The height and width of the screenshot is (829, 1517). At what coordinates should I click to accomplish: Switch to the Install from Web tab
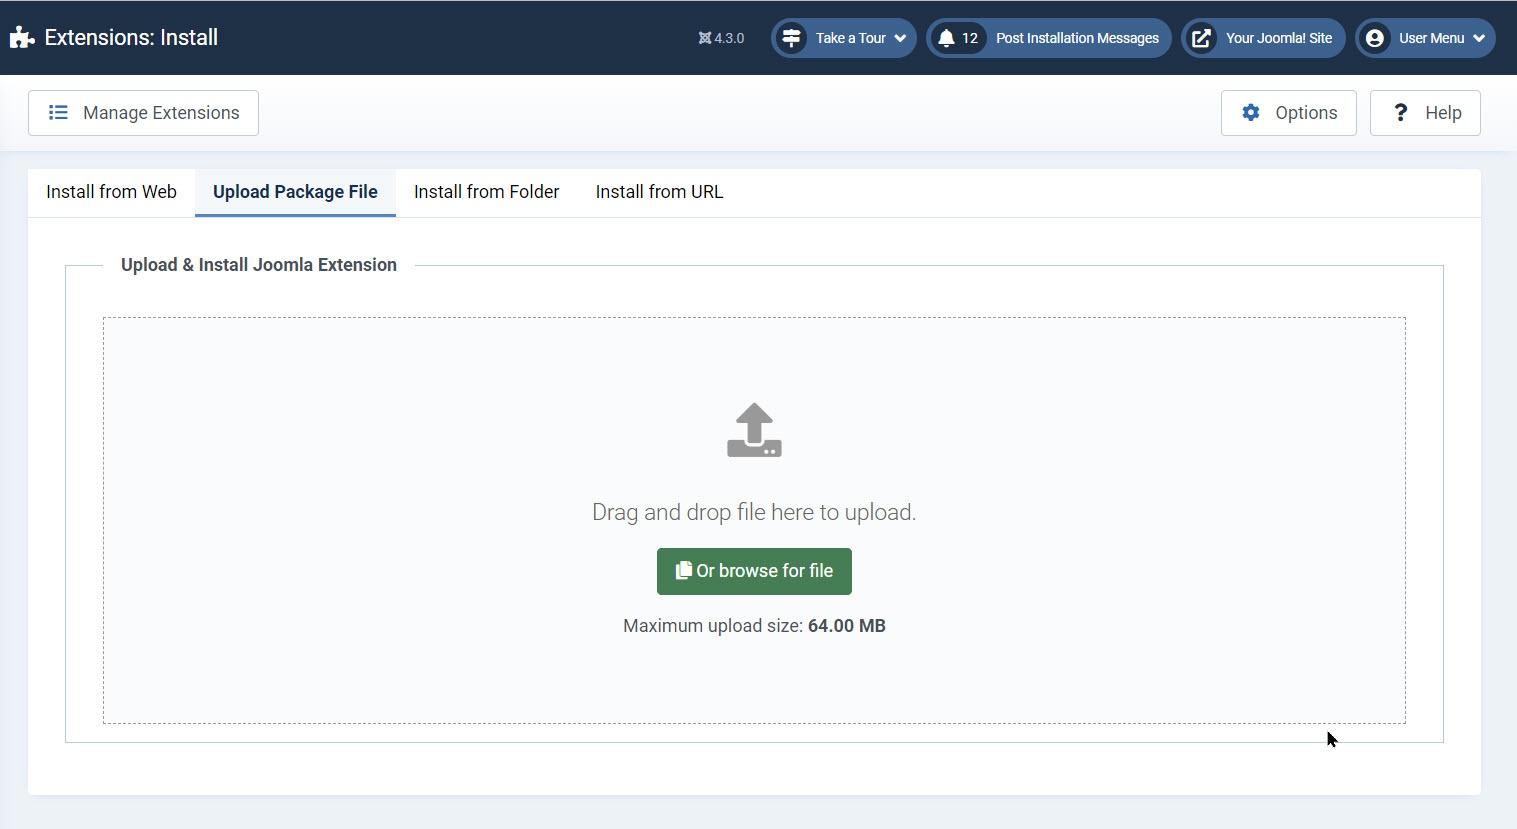111,192
